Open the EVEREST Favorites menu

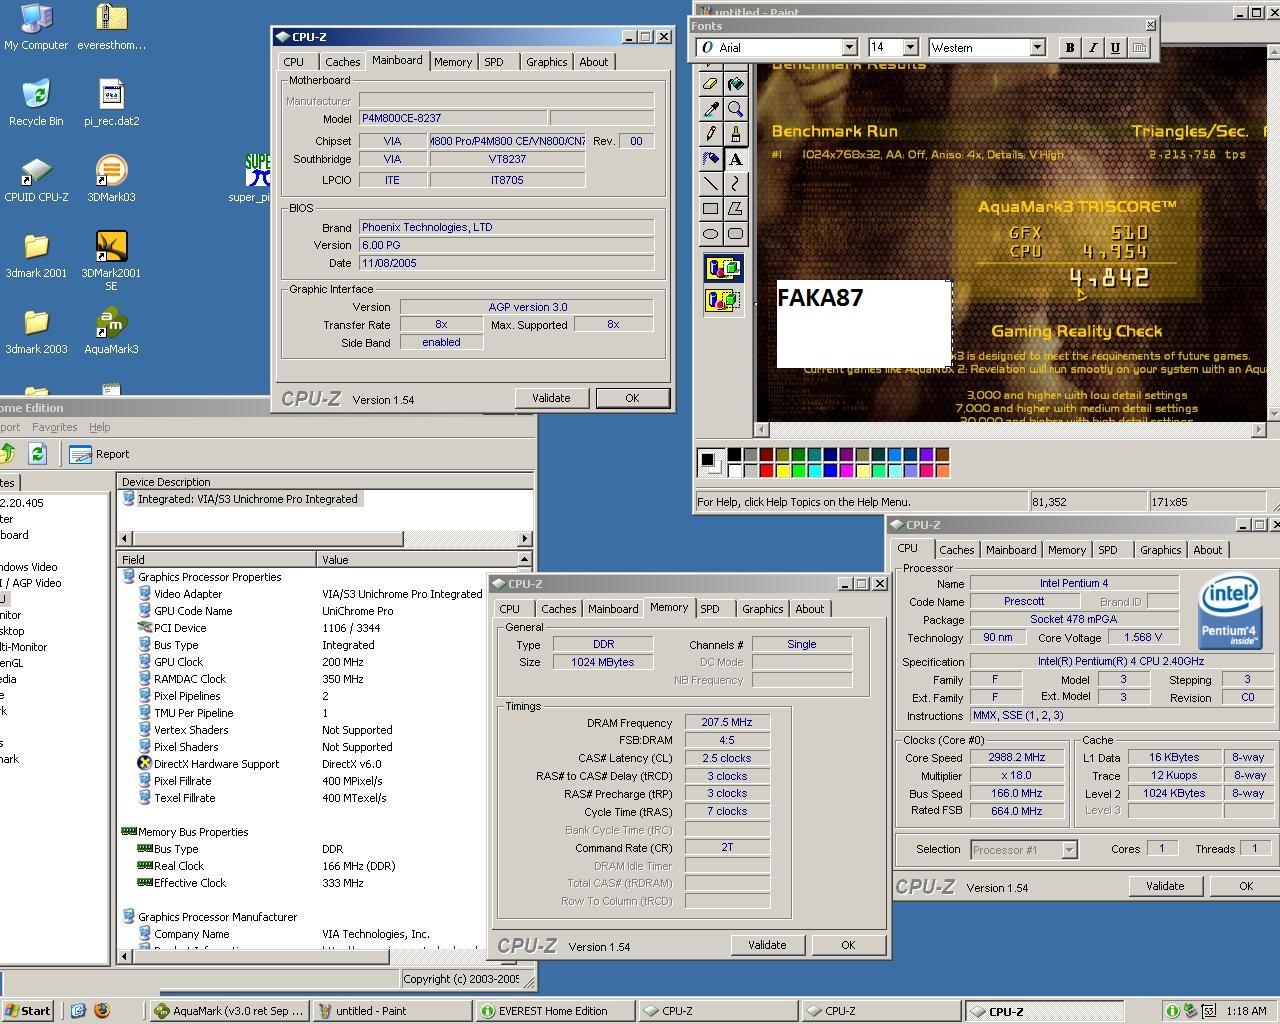tap(54, 427)
